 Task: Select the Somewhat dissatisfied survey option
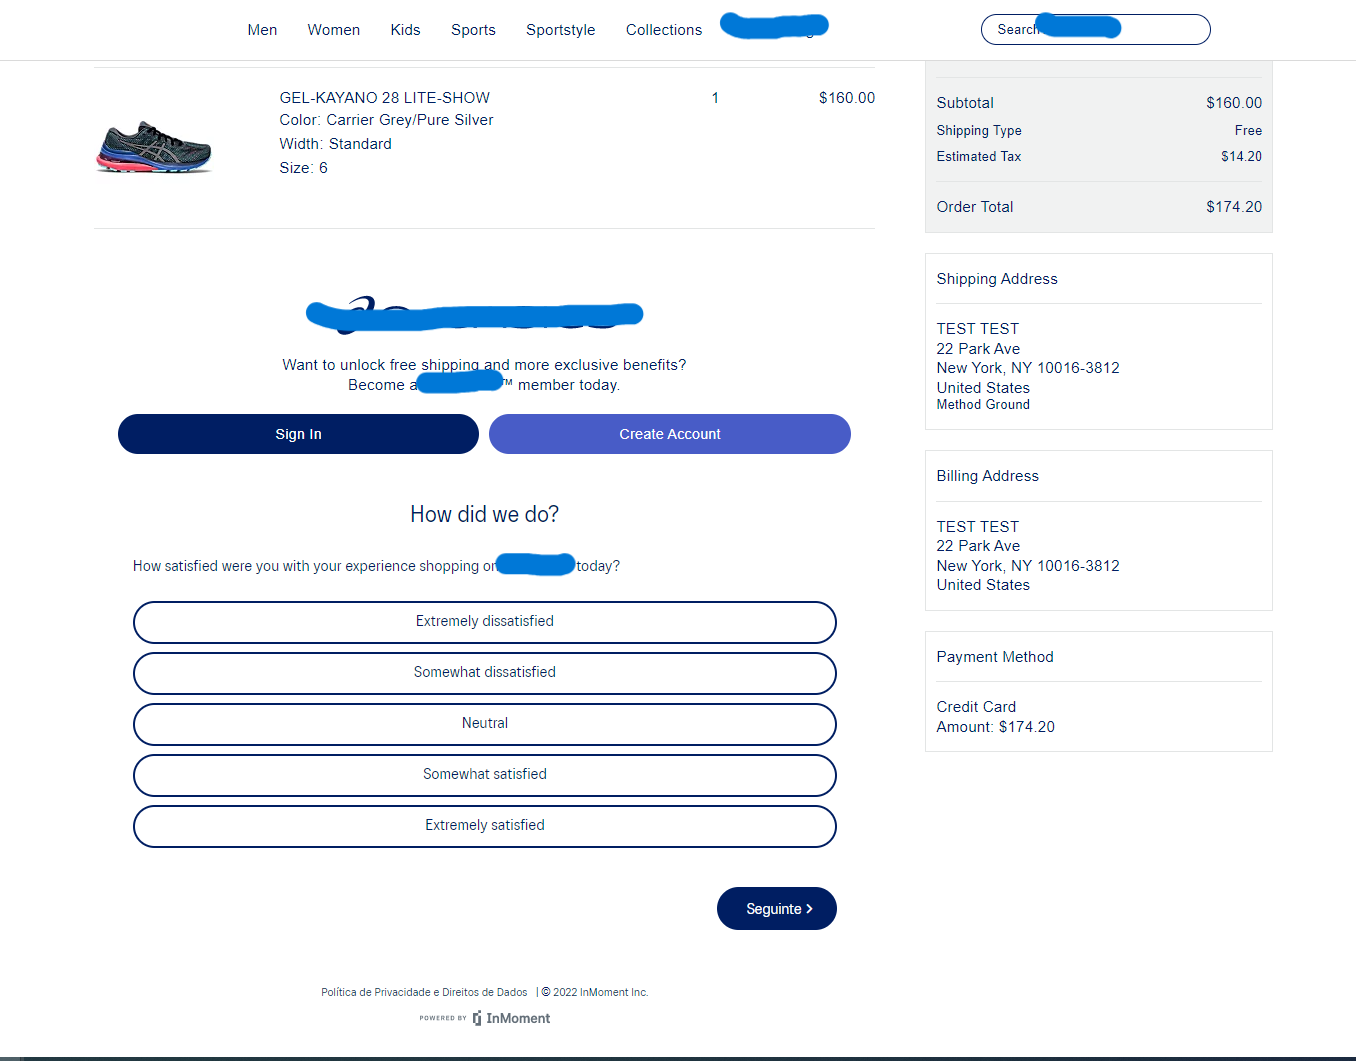[x=484, y=672]
